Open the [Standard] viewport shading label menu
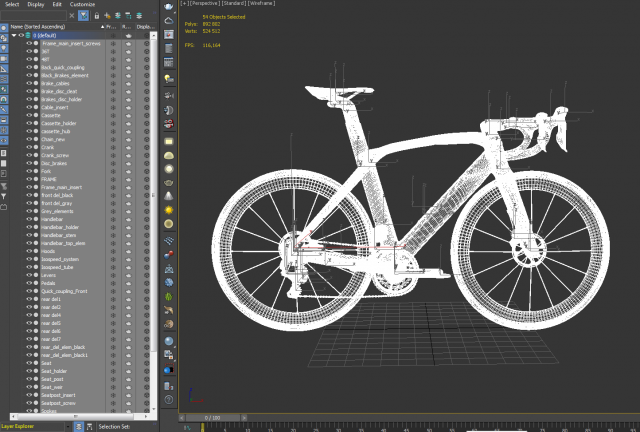Image resolution: width=640 pixels, height=432 pixels. pyautogui.click(x=234, y=3)
